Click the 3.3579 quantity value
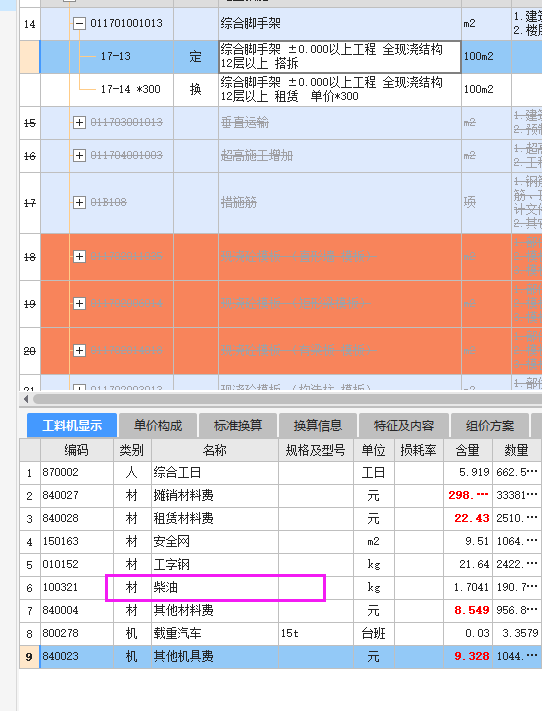Image resolution: width=542 pixels, height=711 pixels. click(520, 633)
